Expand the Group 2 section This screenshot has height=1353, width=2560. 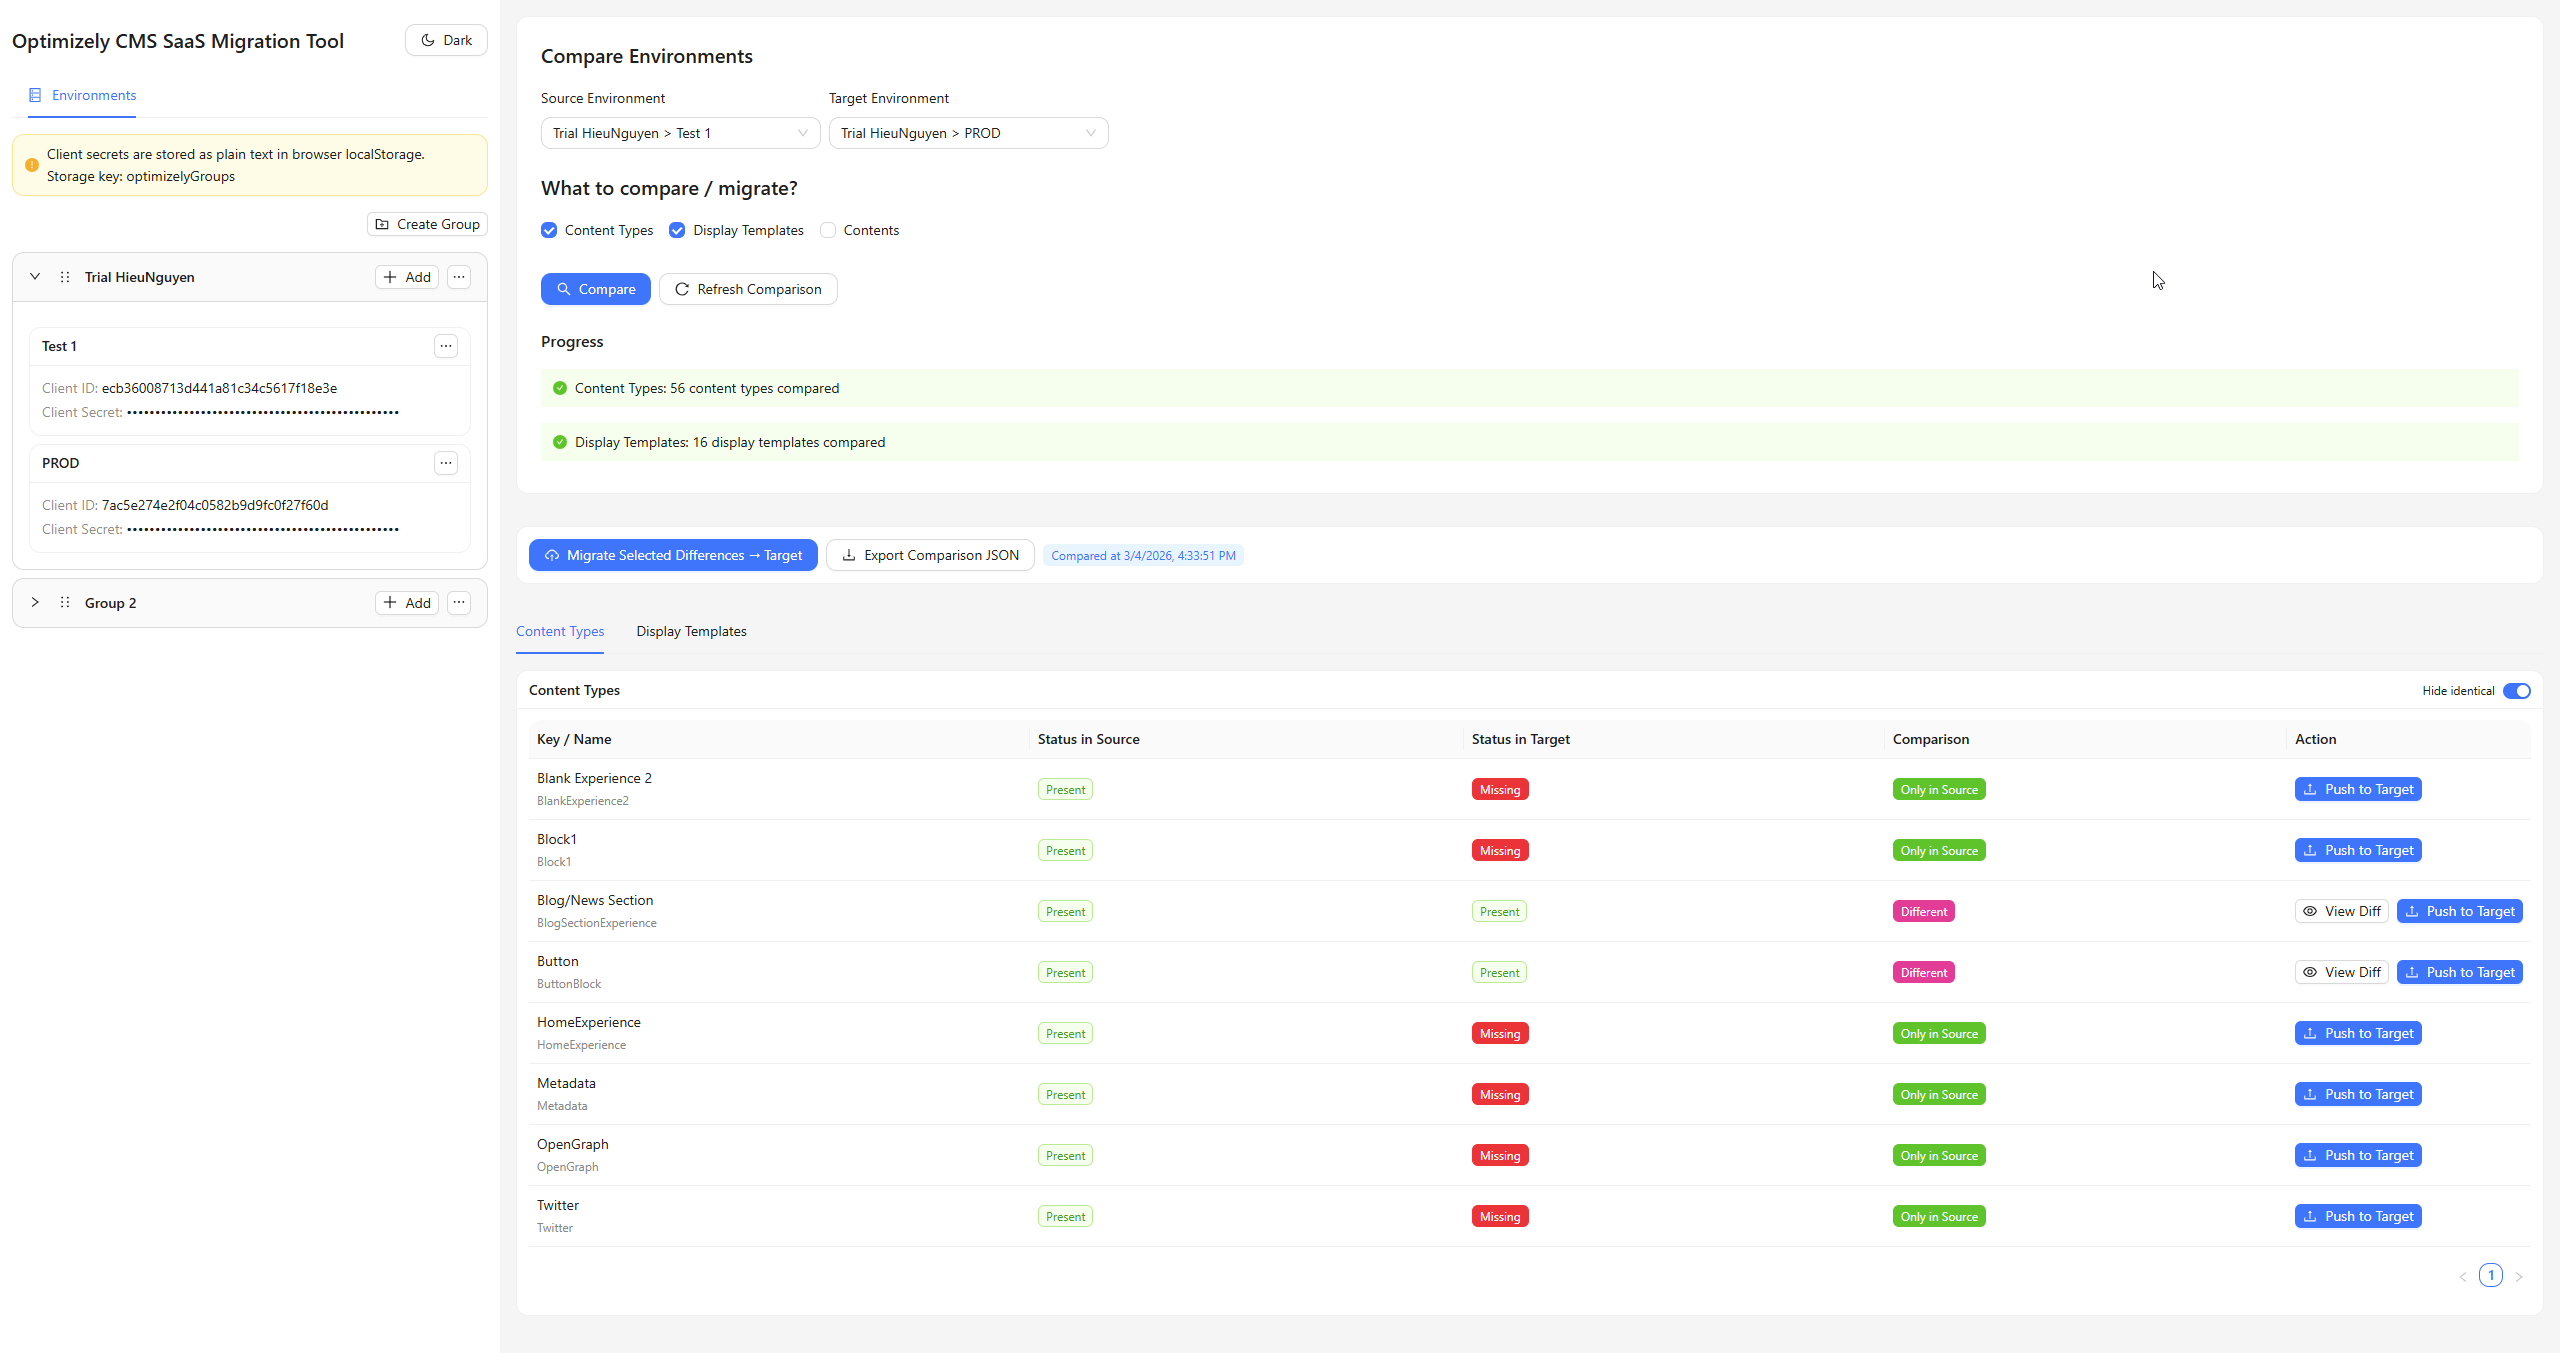pyautogui.click(x=35, y=603)
